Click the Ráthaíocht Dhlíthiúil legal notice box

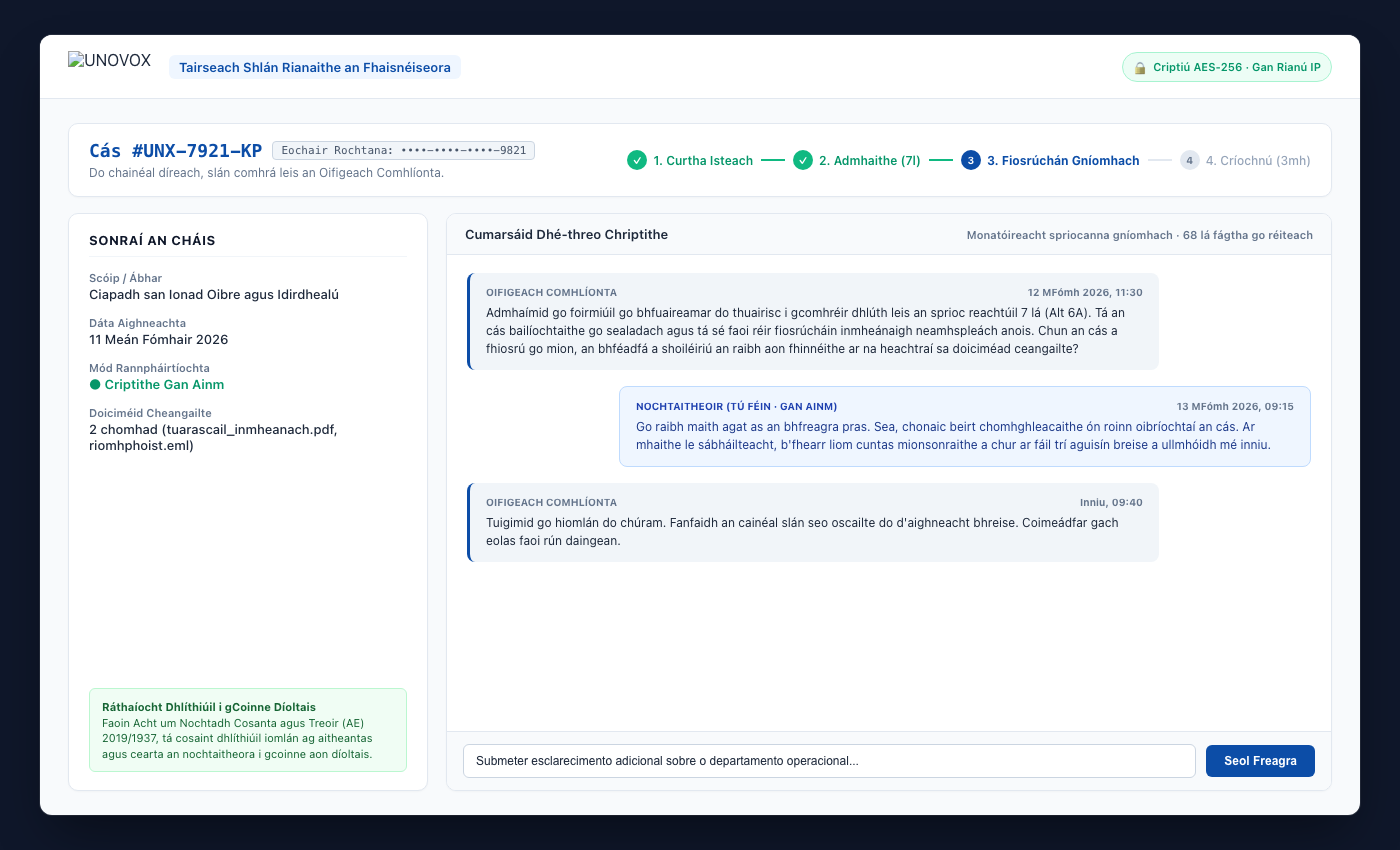248,730
